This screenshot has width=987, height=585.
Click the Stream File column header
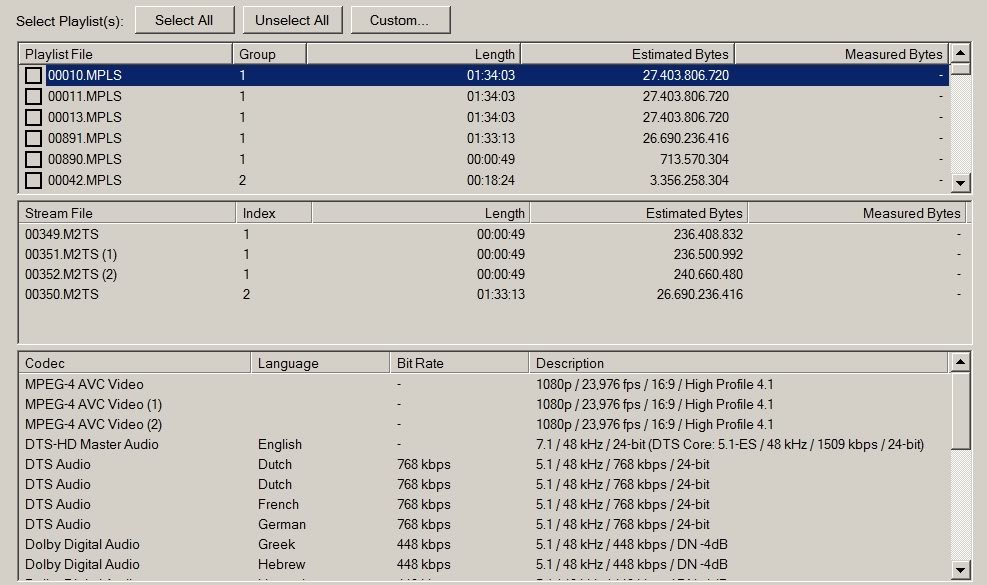[127, 213]
